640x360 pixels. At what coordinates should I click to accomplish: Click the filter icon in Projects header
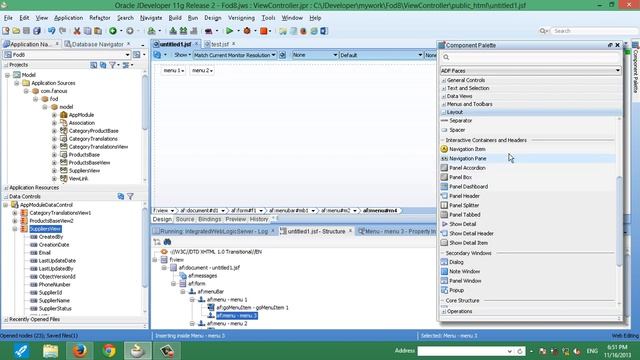[x=112, y=65]
